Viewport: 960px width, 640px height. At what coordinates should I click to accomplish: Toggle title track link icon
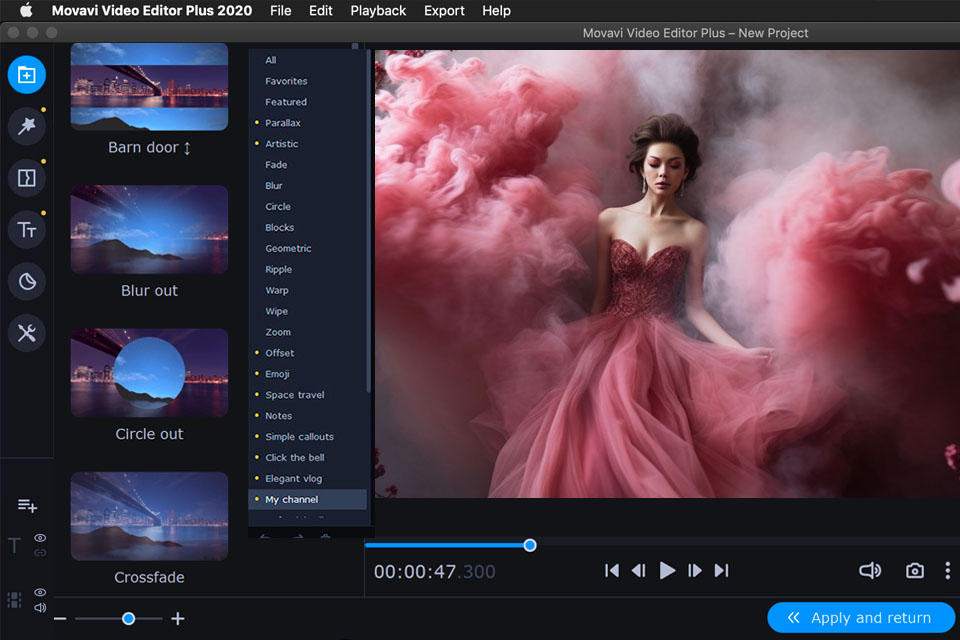coord(40,552)
